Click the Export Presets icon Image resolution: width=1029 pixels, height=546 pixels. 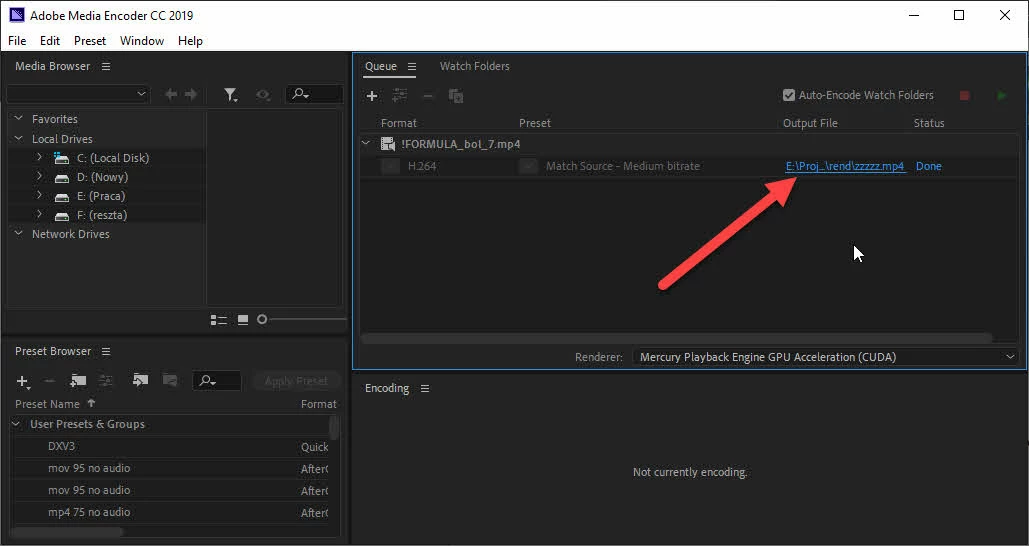point(169,381)
